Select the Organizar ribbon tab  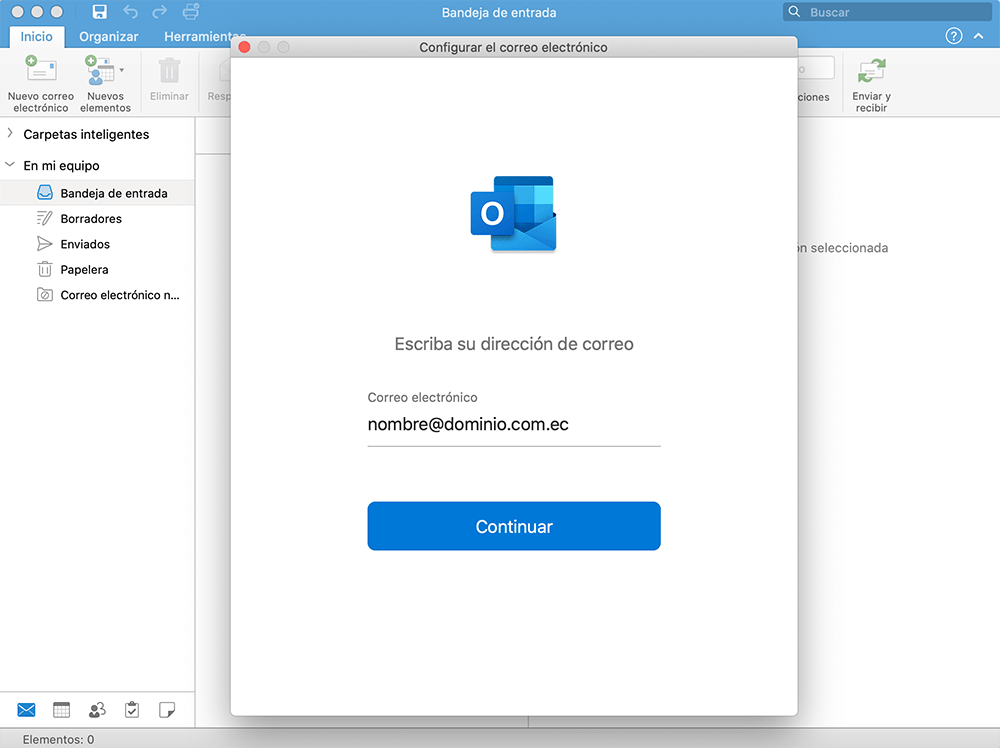click(x=108, y=36)
